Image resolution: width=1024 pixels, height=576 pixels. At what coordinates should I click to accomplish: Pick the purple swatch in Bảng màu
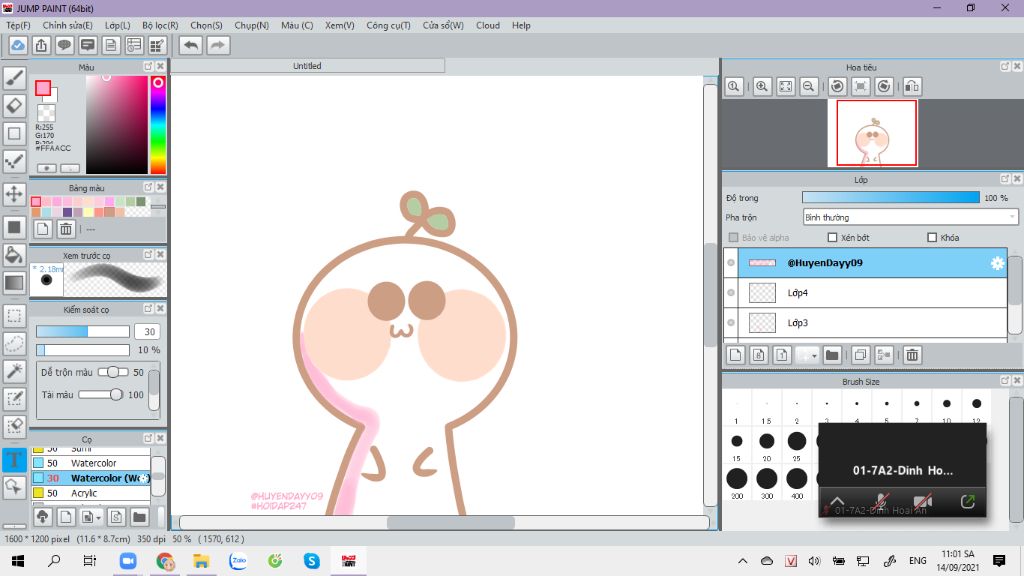[x=67, y=212]
